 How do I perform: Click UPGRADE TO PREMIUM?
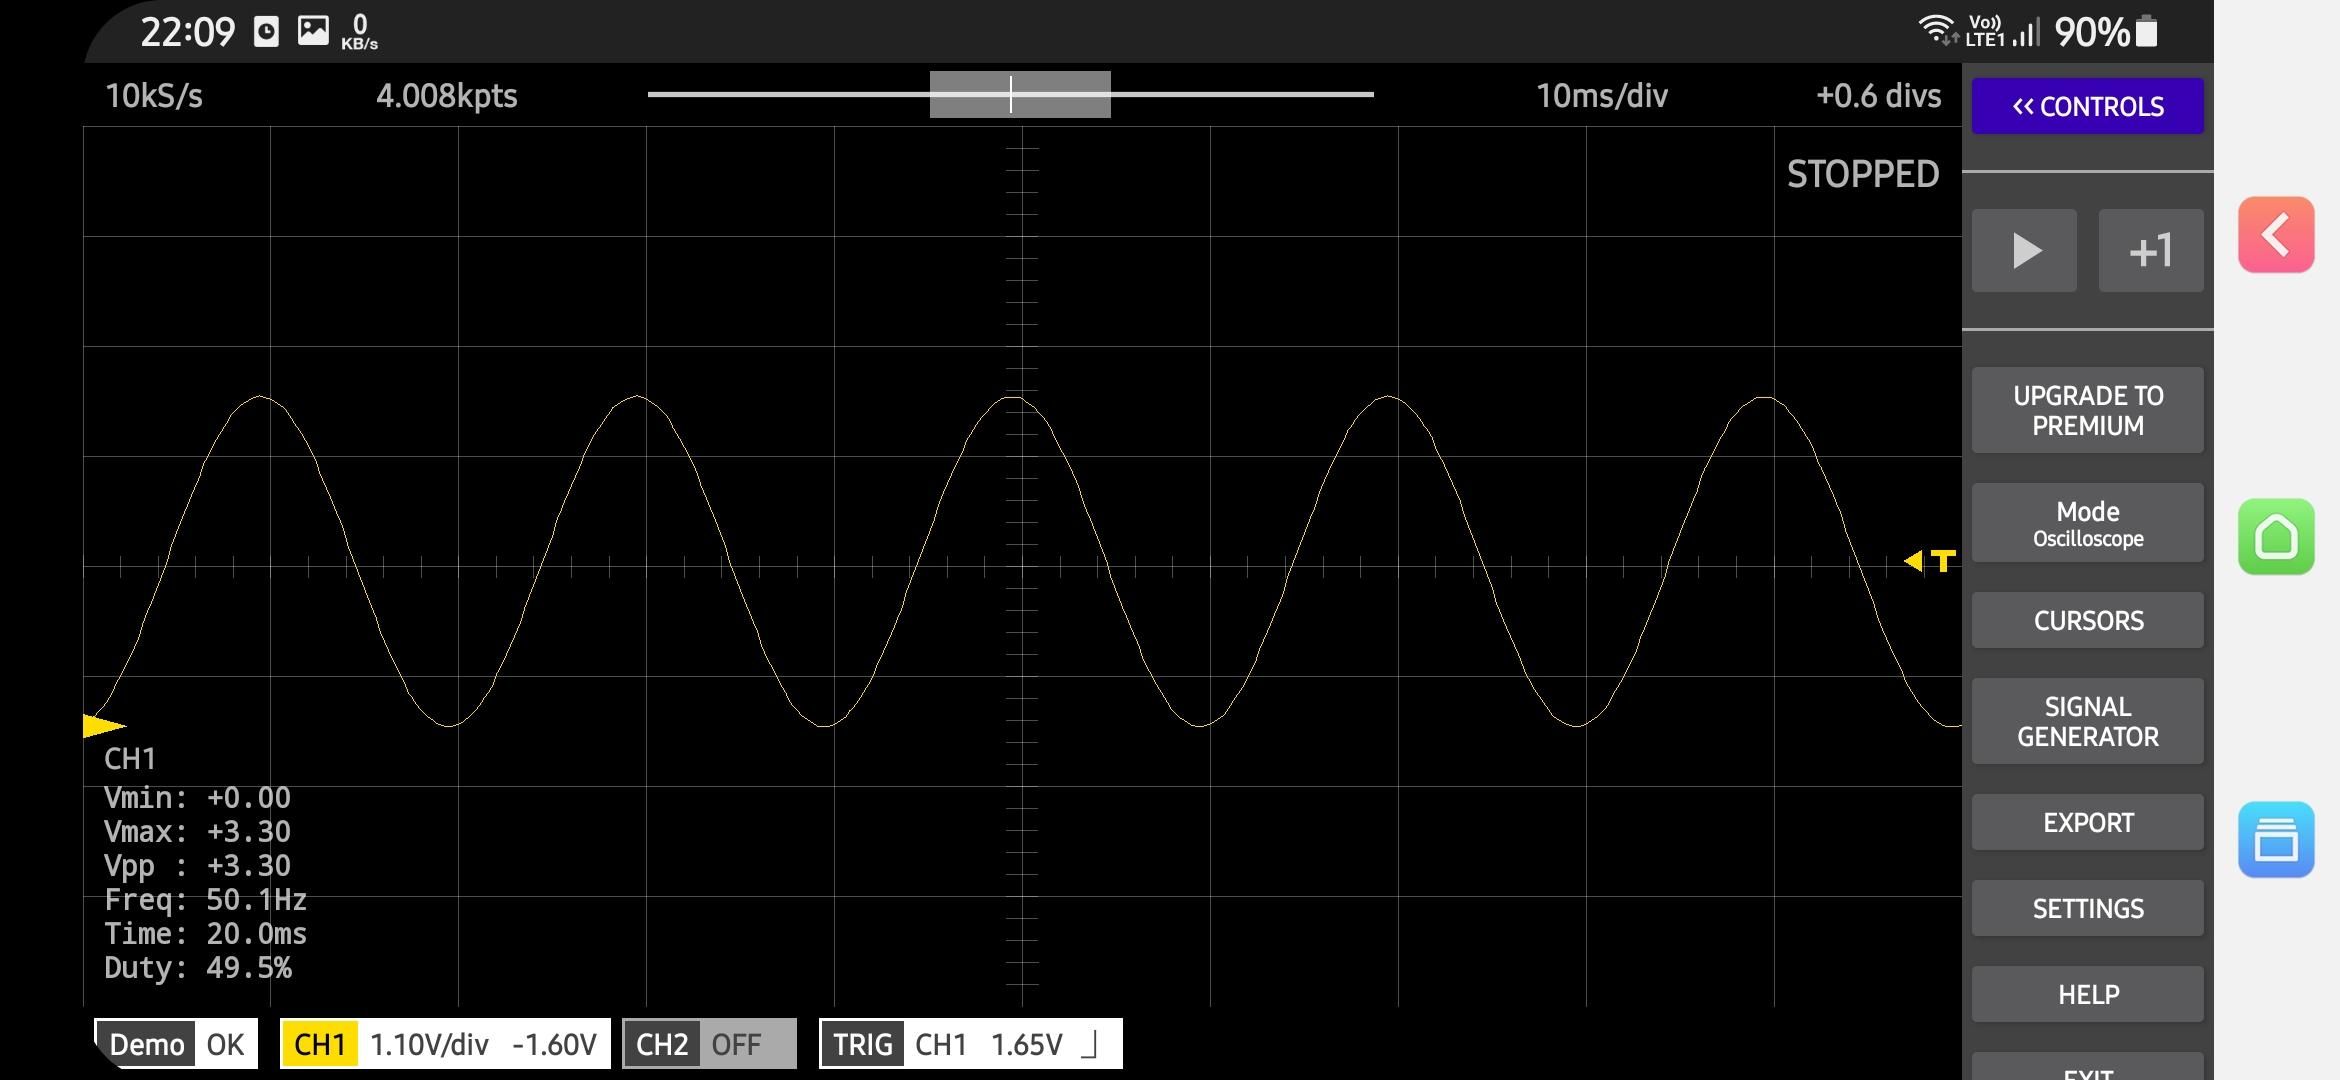[x=2087, y=409]
